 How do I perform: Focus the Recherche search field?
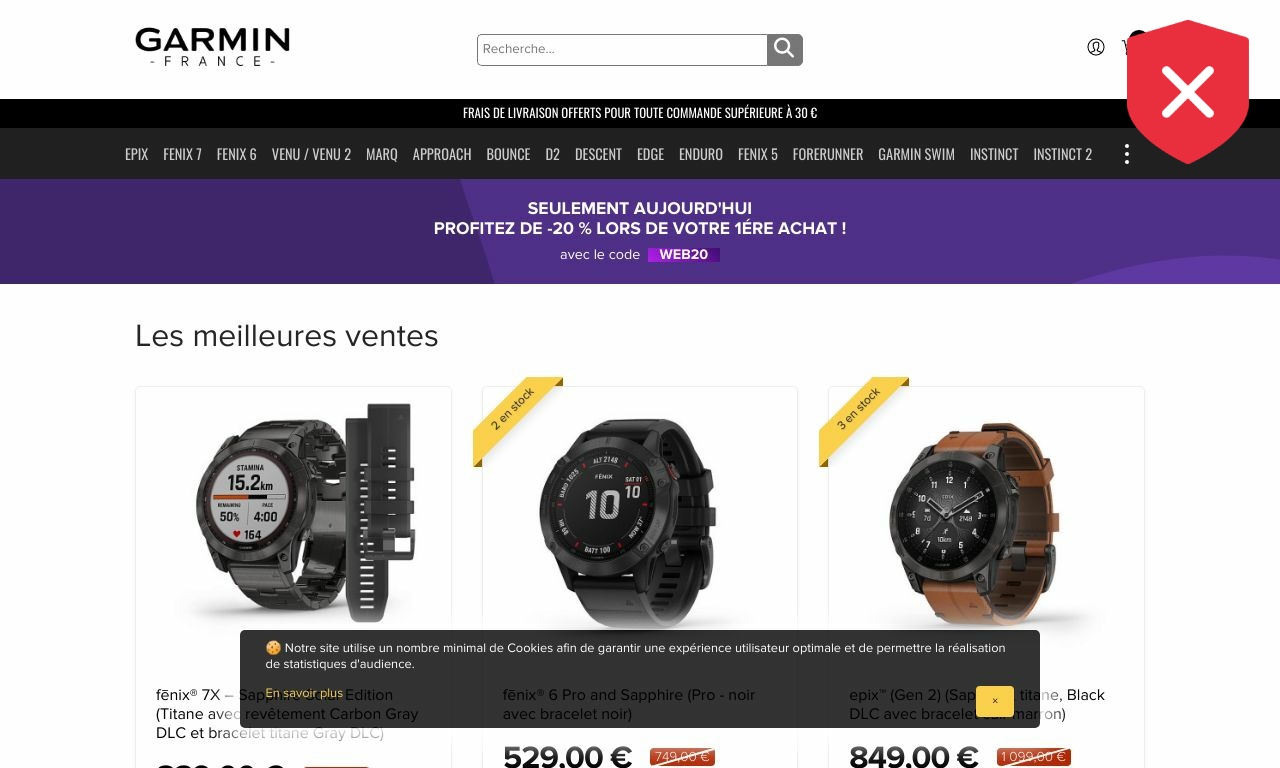[622, 49]
